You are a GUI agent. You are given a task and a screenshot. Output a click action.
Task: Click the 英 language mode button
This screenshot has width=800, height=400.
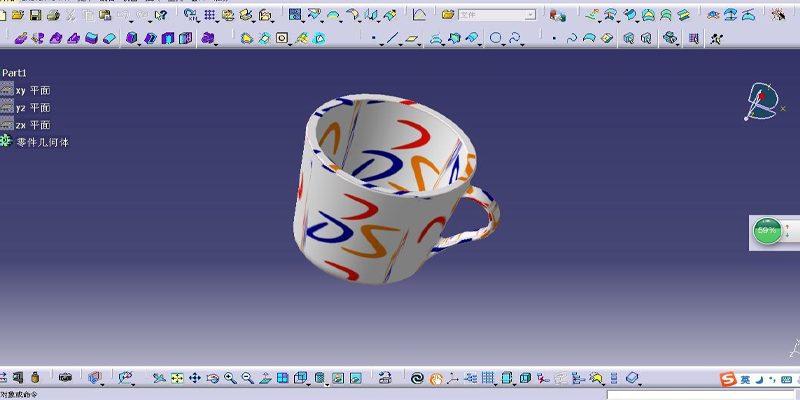click(748, 379)
